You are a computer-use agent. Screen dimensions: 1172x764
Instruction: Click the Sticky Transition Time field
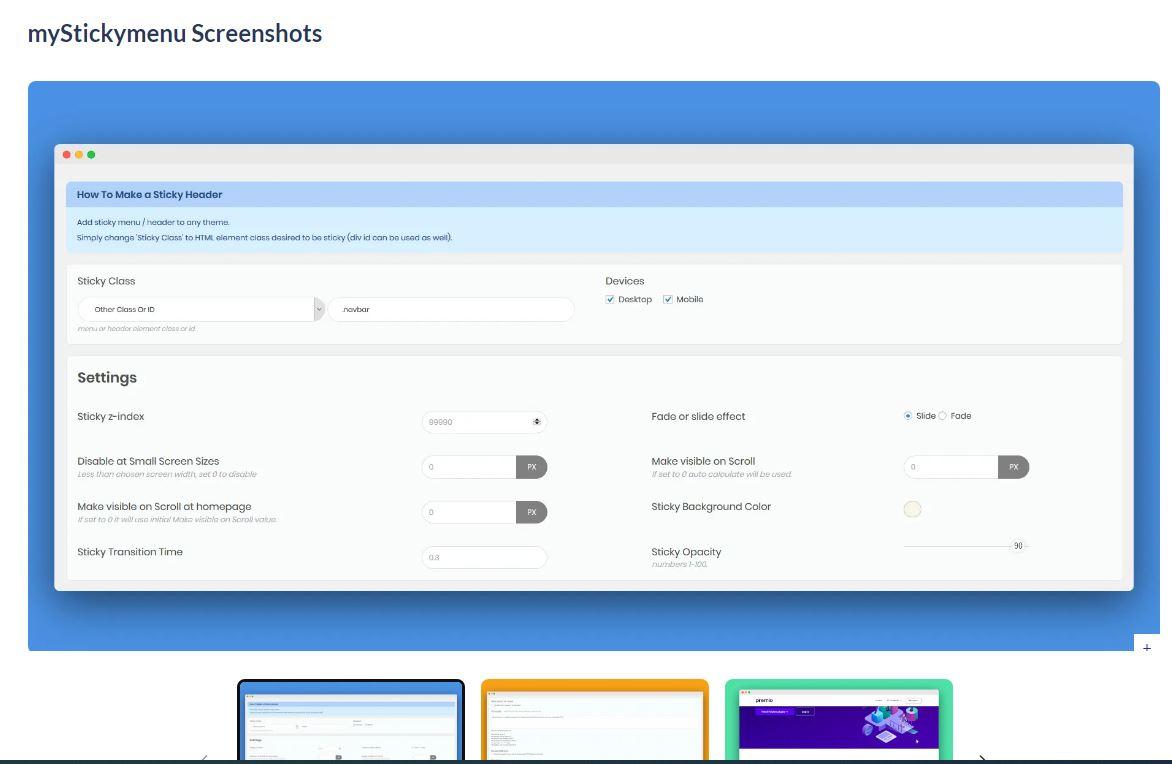pyautogui.click(x=484, y=557)
